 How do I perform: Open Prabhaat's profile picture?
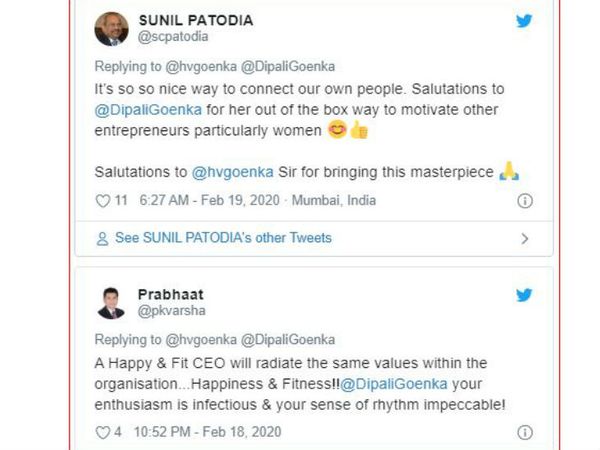[111, 303]
